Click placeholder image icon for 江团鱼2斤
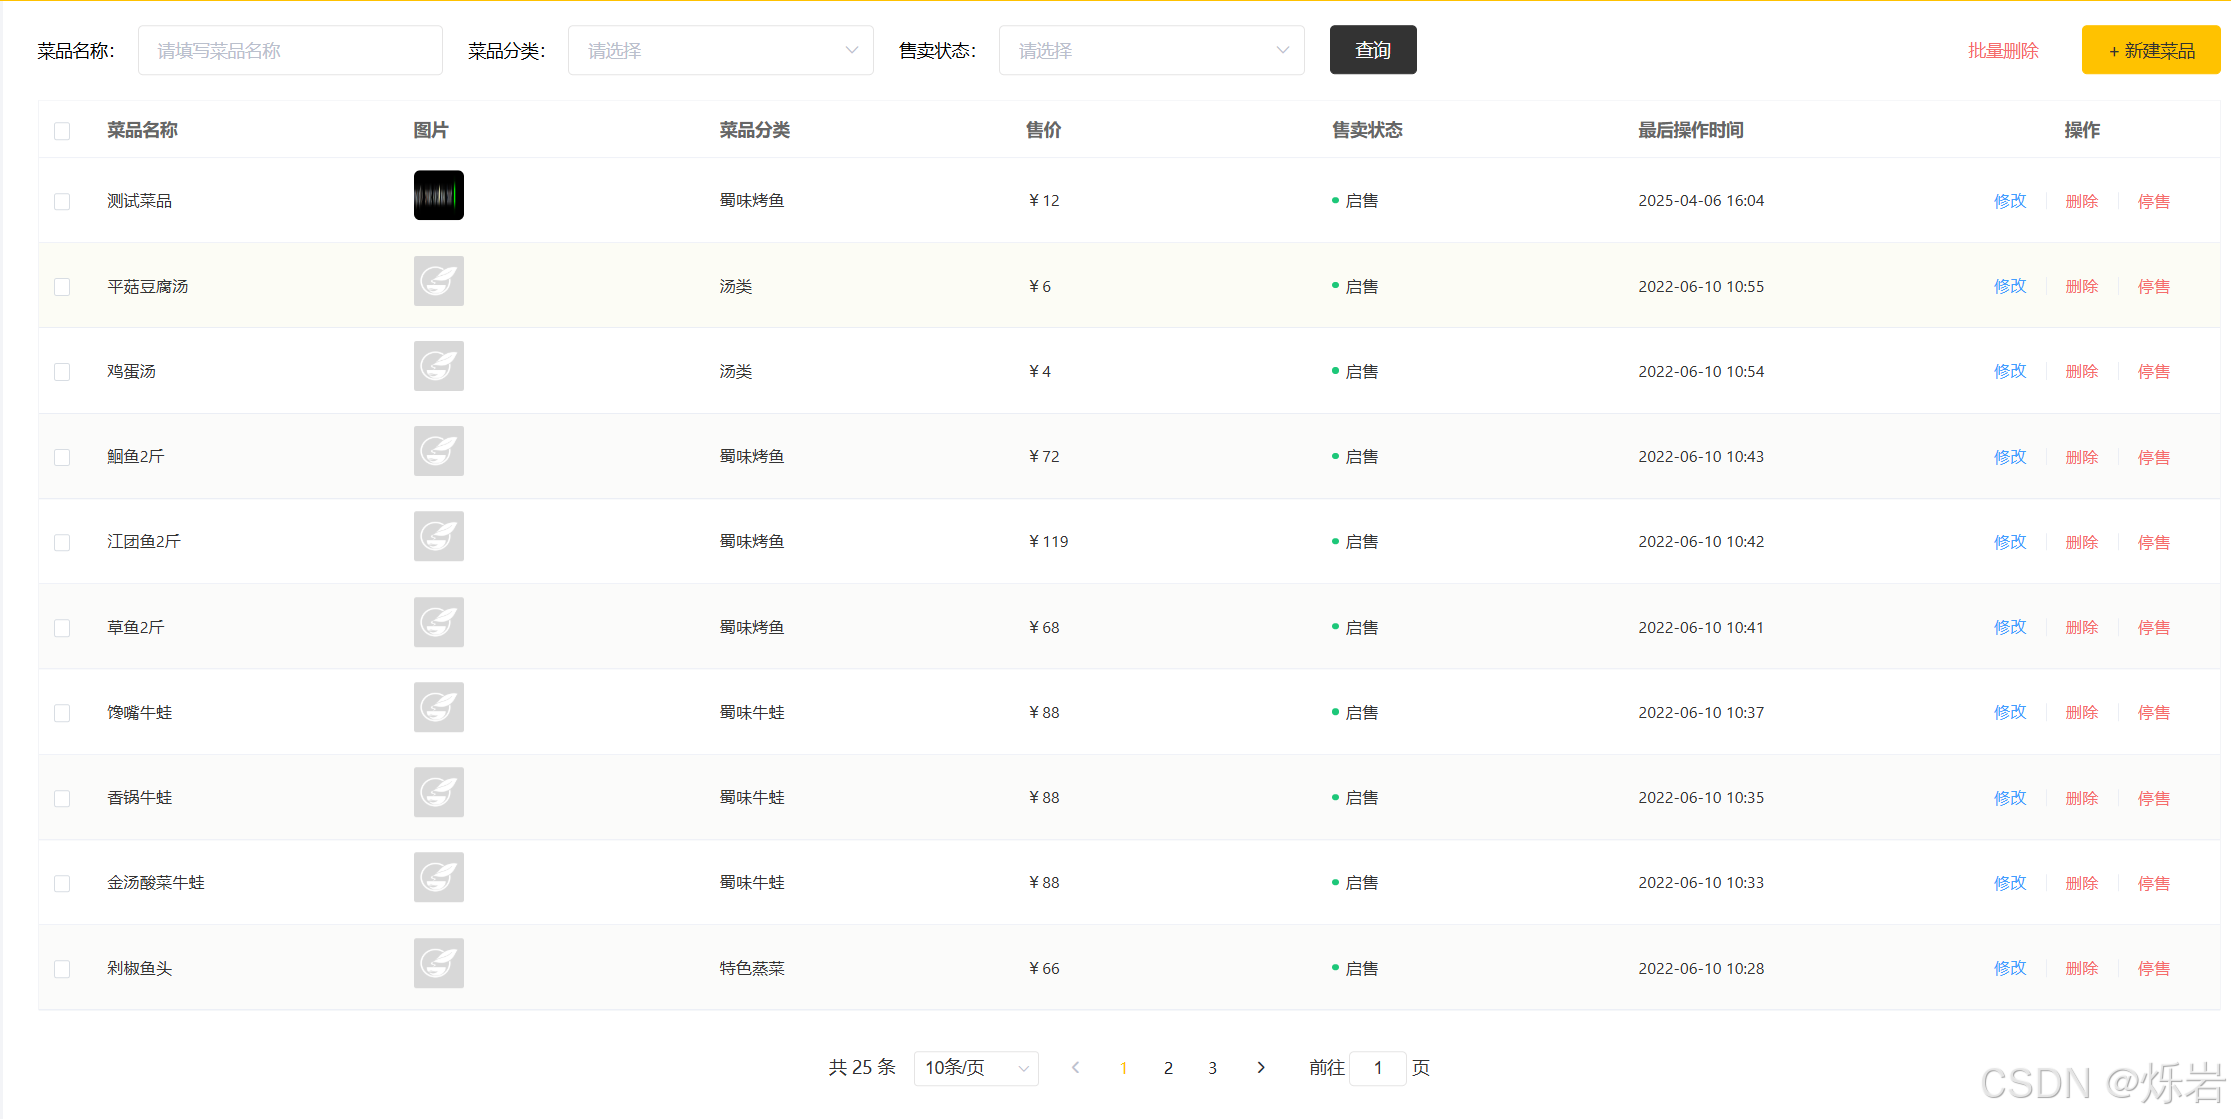Image resolution: width=2231 pixels, height=1119 pixels. [x=438, y=536]
